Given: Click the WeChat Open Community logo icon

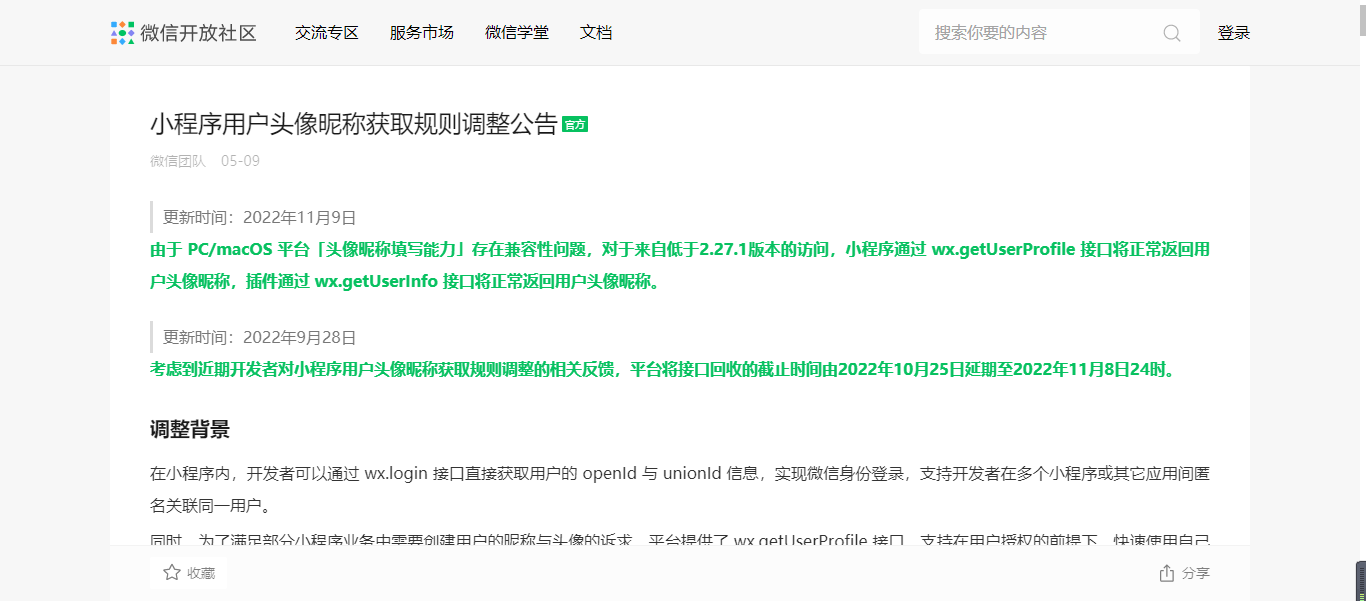Looking at the screenshot, I should pos(122,33).
